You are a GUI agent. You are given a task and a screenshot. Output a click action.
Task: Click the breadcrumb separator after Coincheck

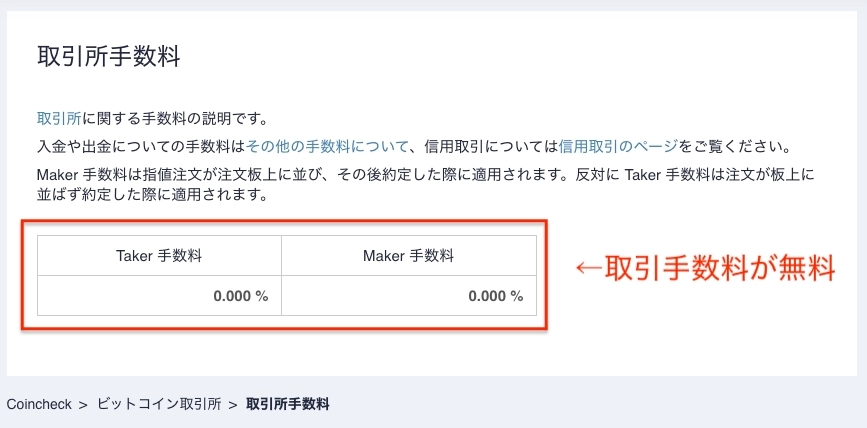click(83, 404)
